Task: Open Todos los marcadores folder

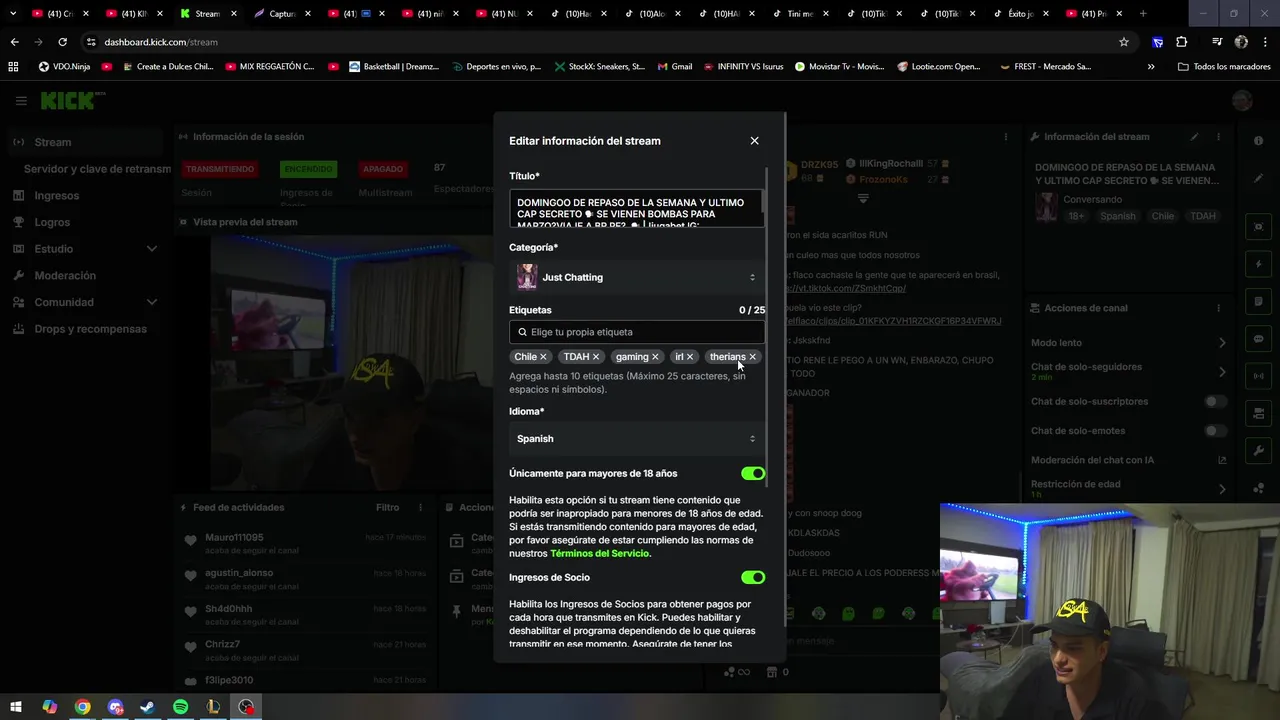Action: click(x=1224, y=67)
